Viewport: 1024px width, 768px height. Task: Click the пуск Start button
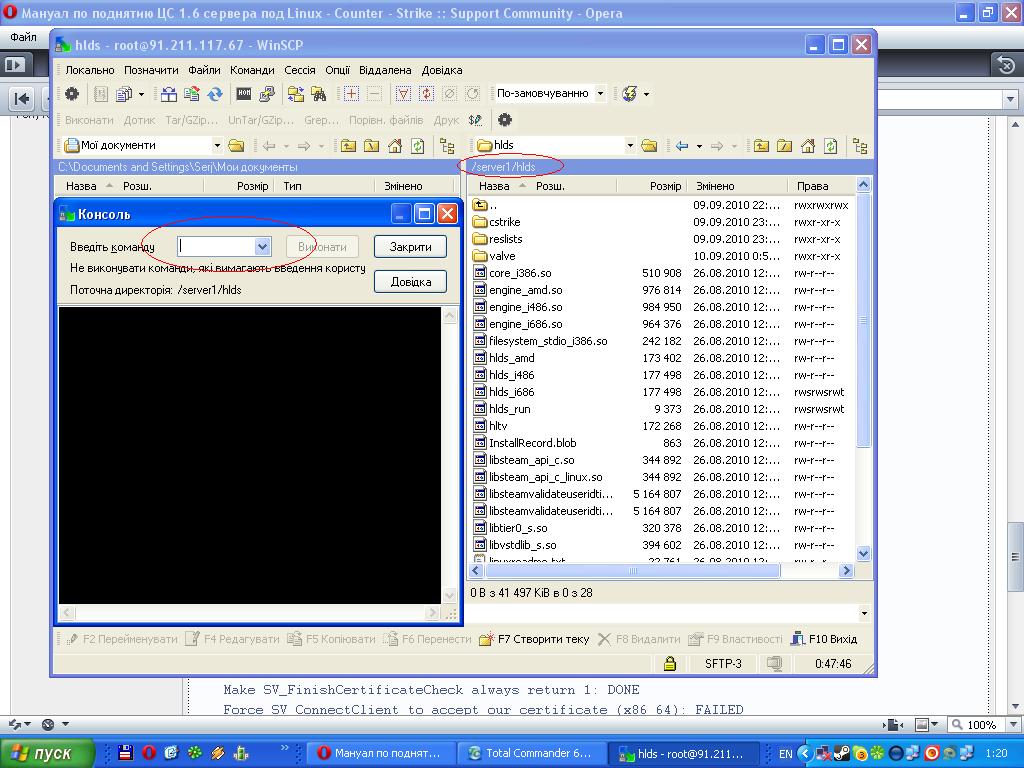47,753
